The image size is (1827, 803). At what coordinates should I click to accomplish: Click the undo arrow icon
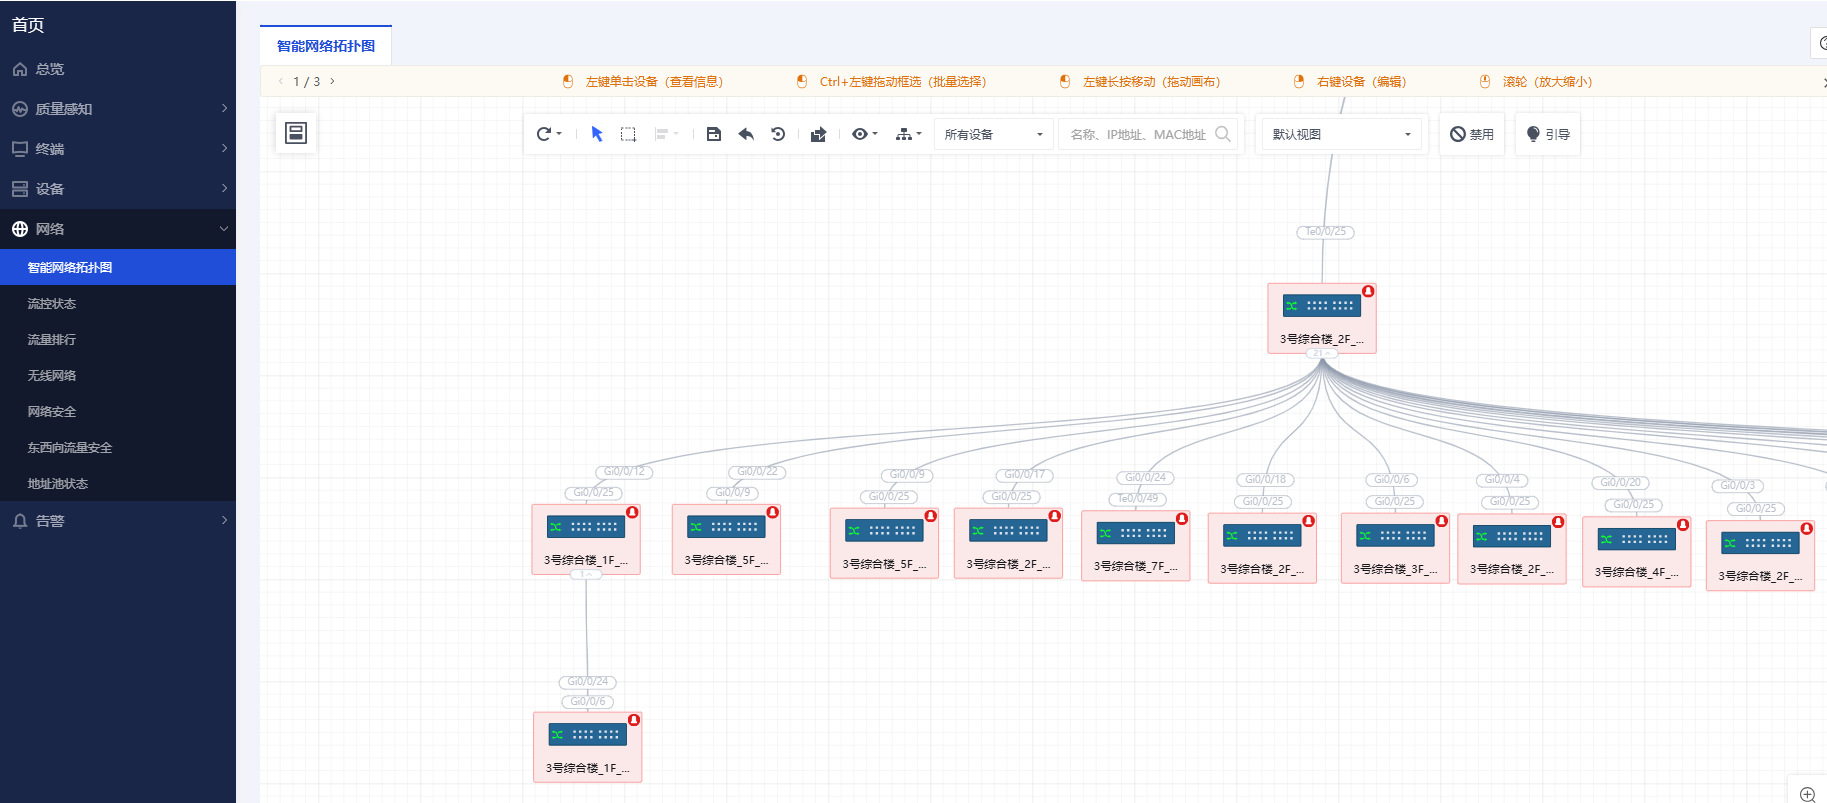[746, 134]
